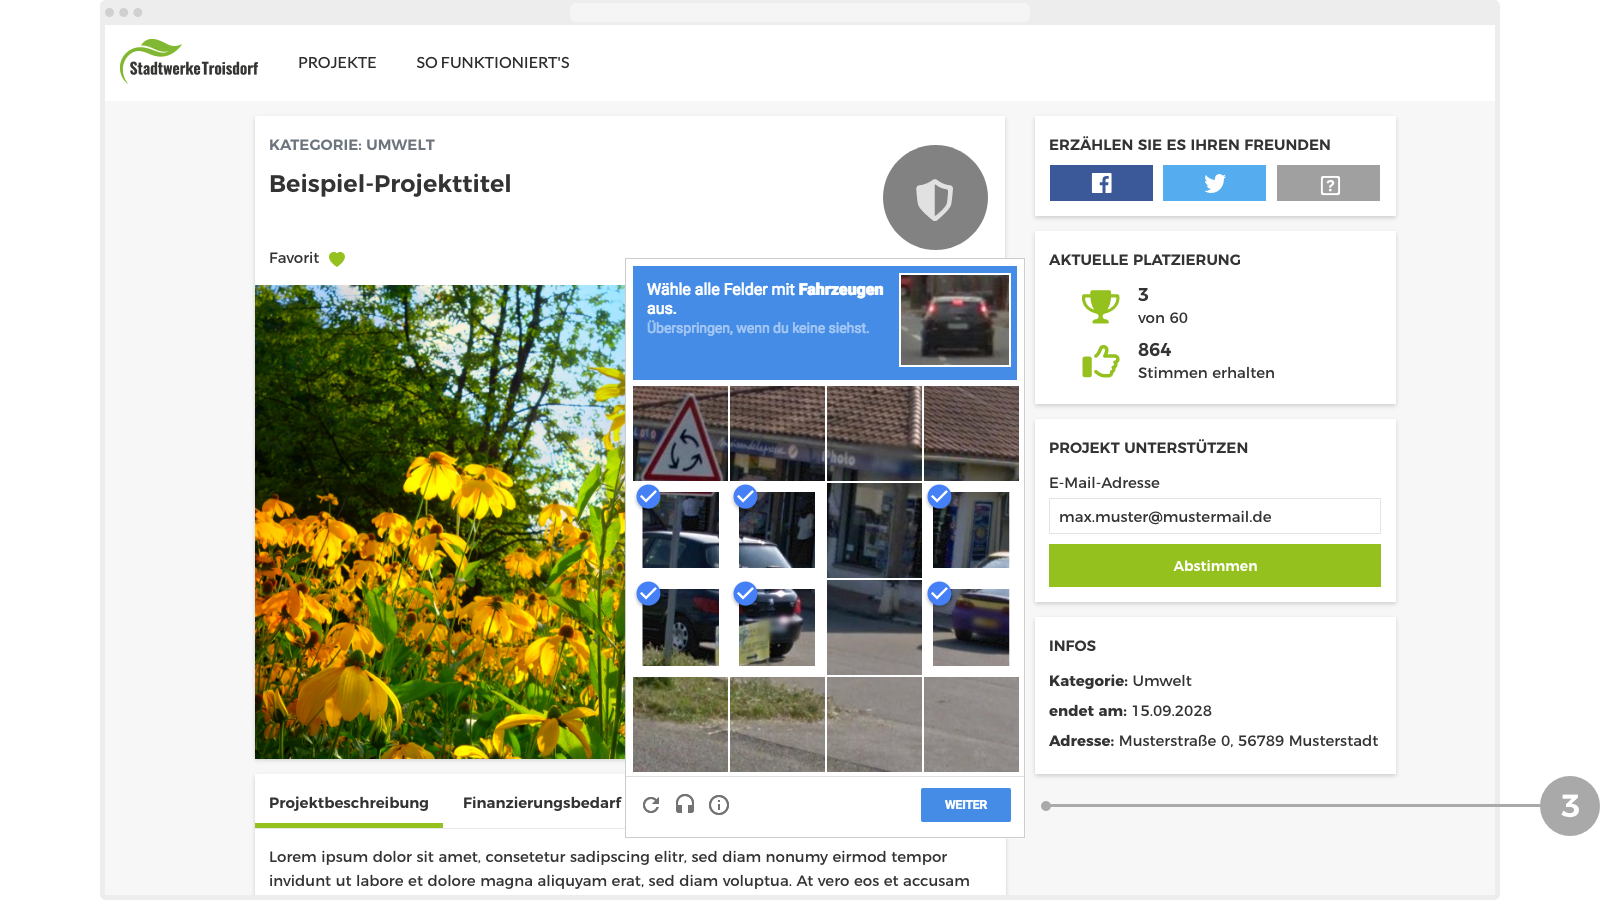Click the WEITER button in captcha

(966, 805)
